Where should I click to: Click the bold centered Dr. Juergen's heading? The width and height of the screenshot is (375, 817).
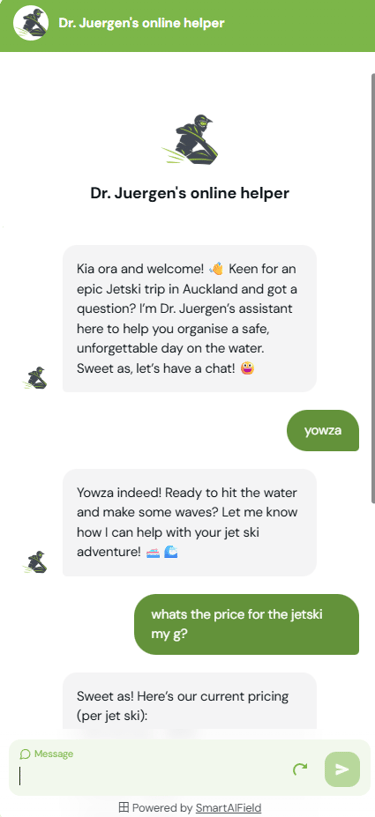[190, 193]
